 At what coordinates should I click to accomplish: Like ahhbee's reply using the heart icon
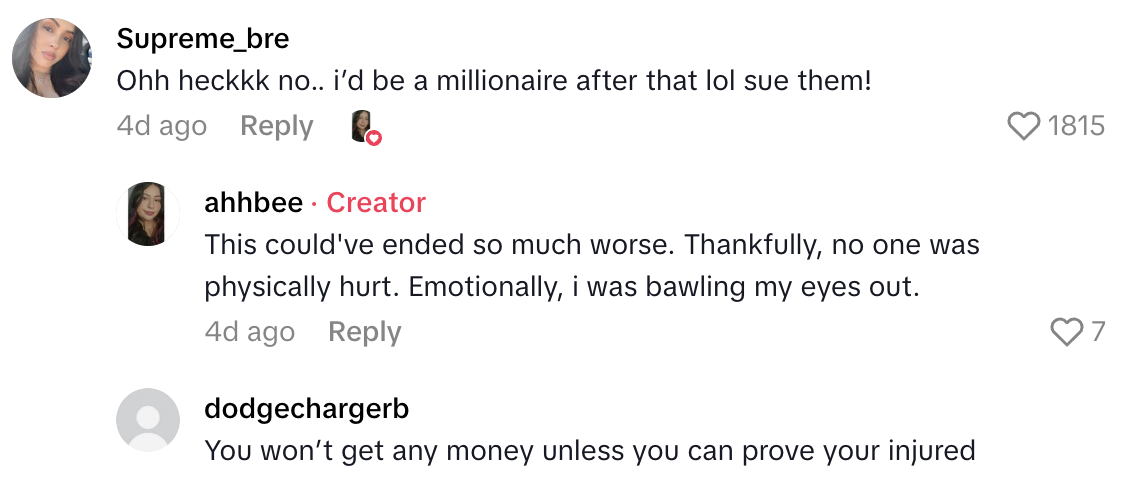[1068, 331]
